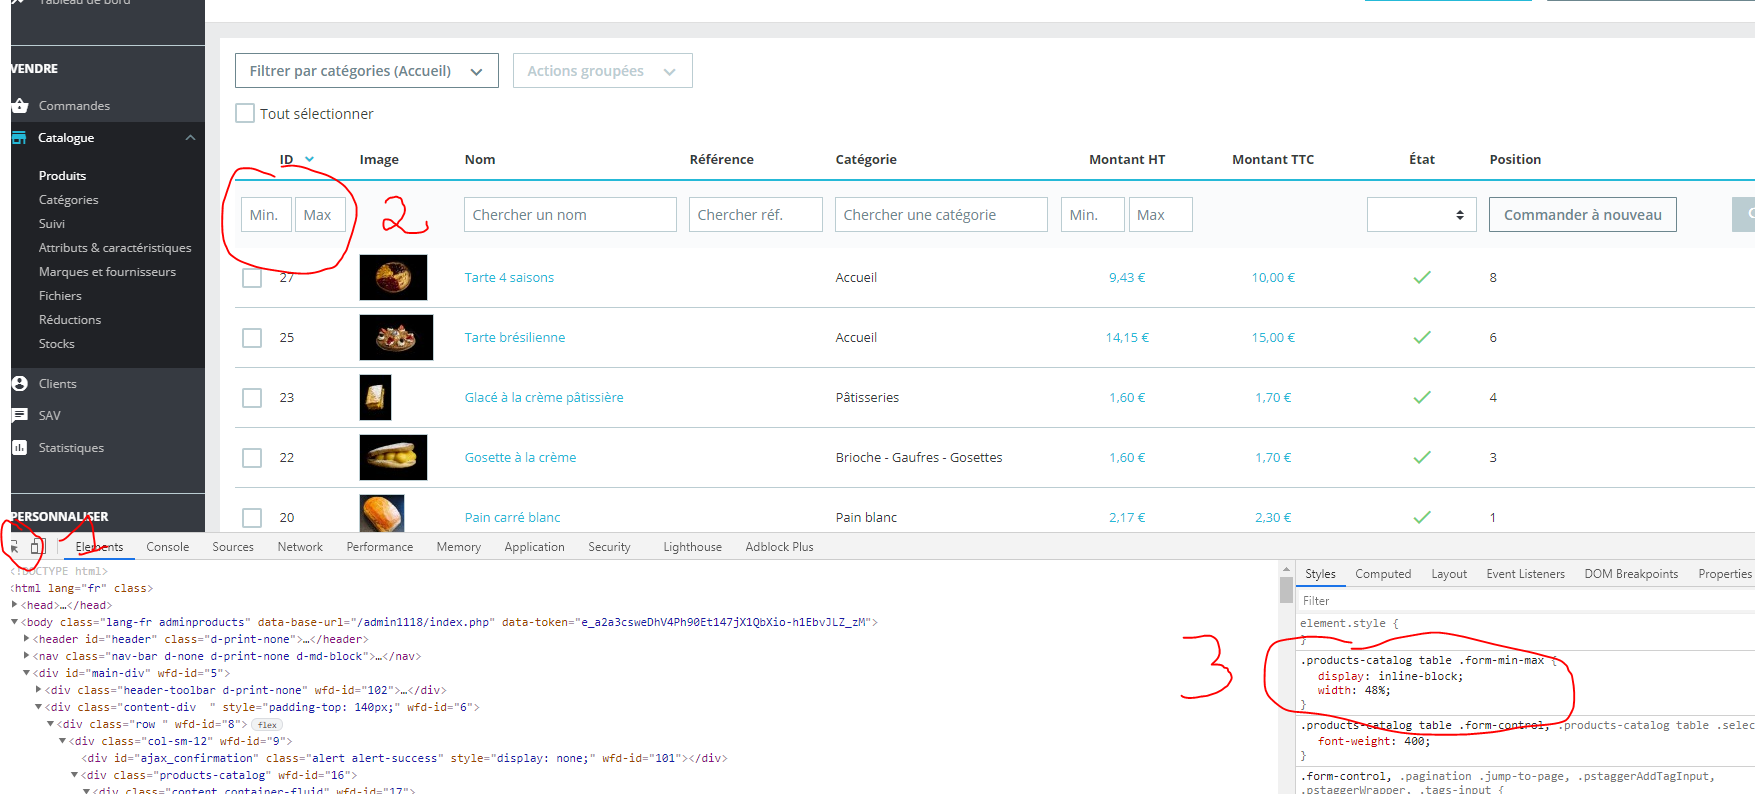
Task: Expand the nav element in DOM tree
Action: point(27,656)
